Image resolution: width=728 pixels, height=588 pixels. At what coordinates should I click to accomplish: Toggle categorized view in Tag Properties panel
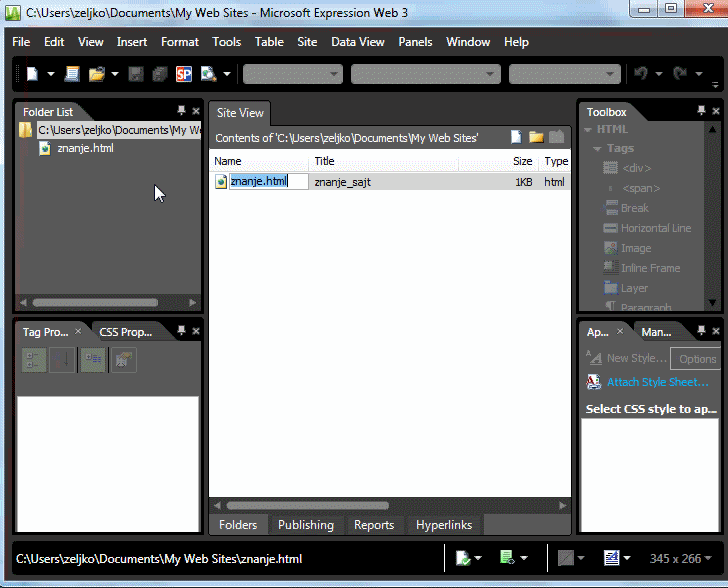(x=34, y=361)
